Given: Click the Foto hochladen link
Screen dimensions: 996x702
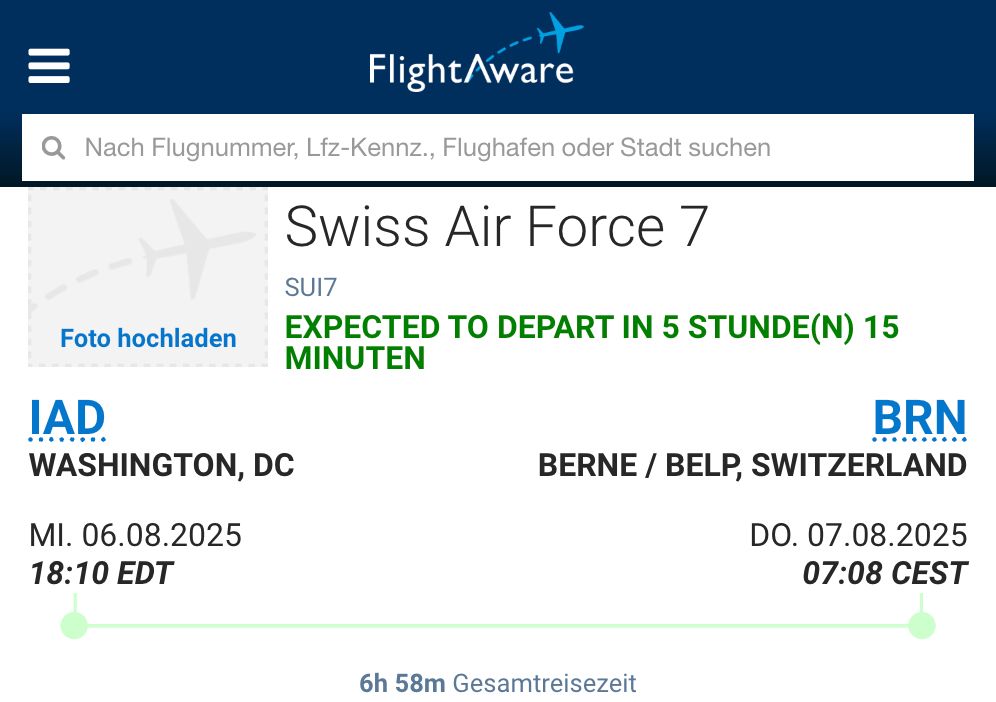Looking at the screenshot, I should (x=148, y=338).
